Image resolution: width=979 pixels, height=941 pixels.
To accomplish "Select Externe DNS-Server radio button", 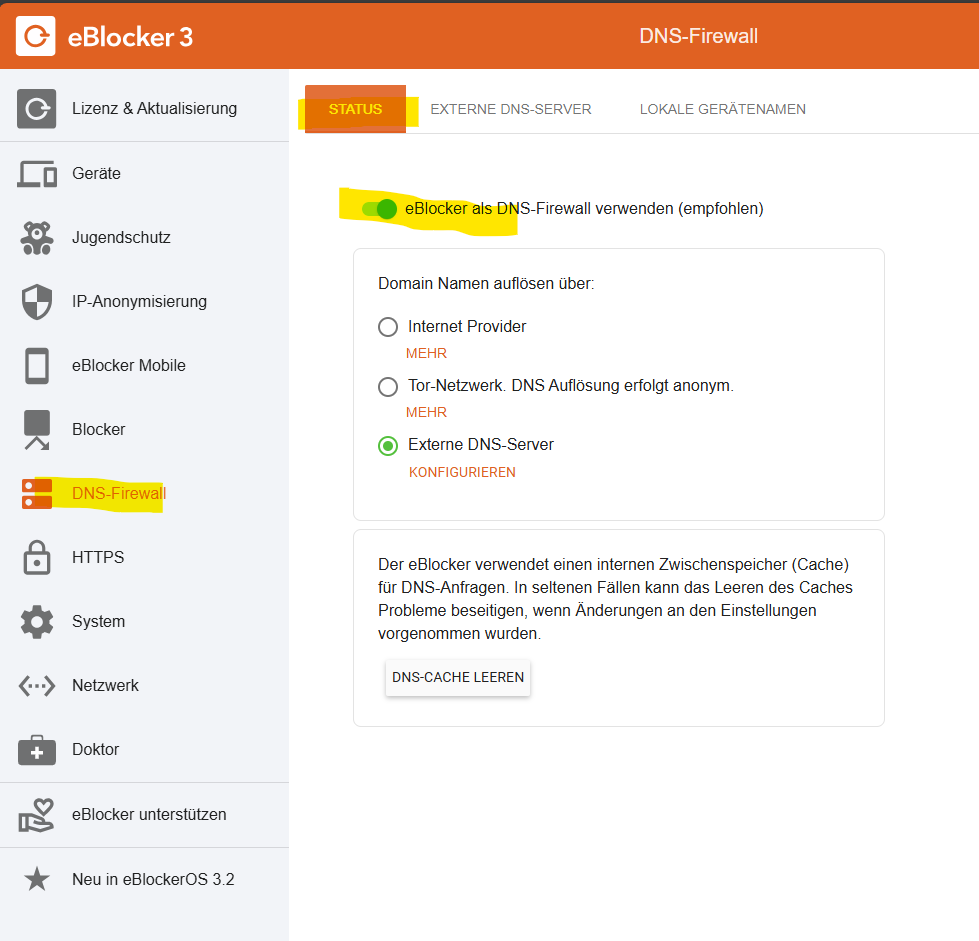I will pos(388,446).
